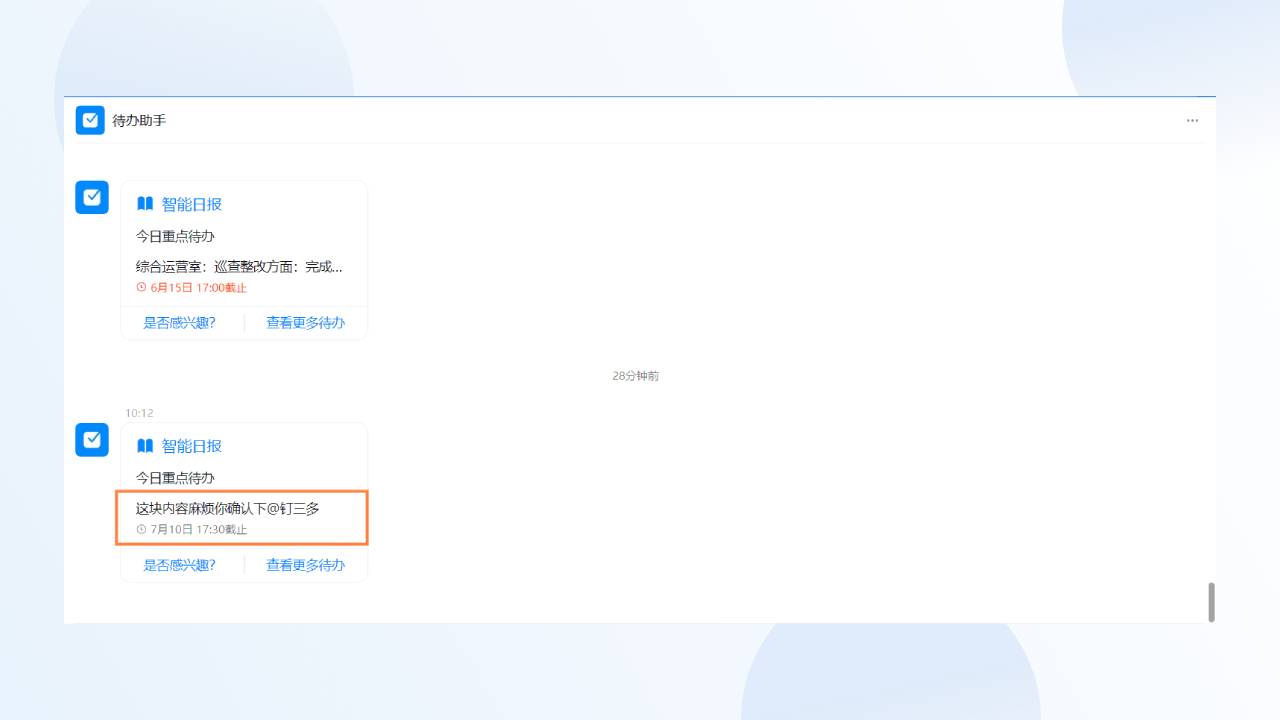Open the 智能日报 title of the 6月15日 card
Viewport: 1280px width, 720px height.
(x=192, y=204)
